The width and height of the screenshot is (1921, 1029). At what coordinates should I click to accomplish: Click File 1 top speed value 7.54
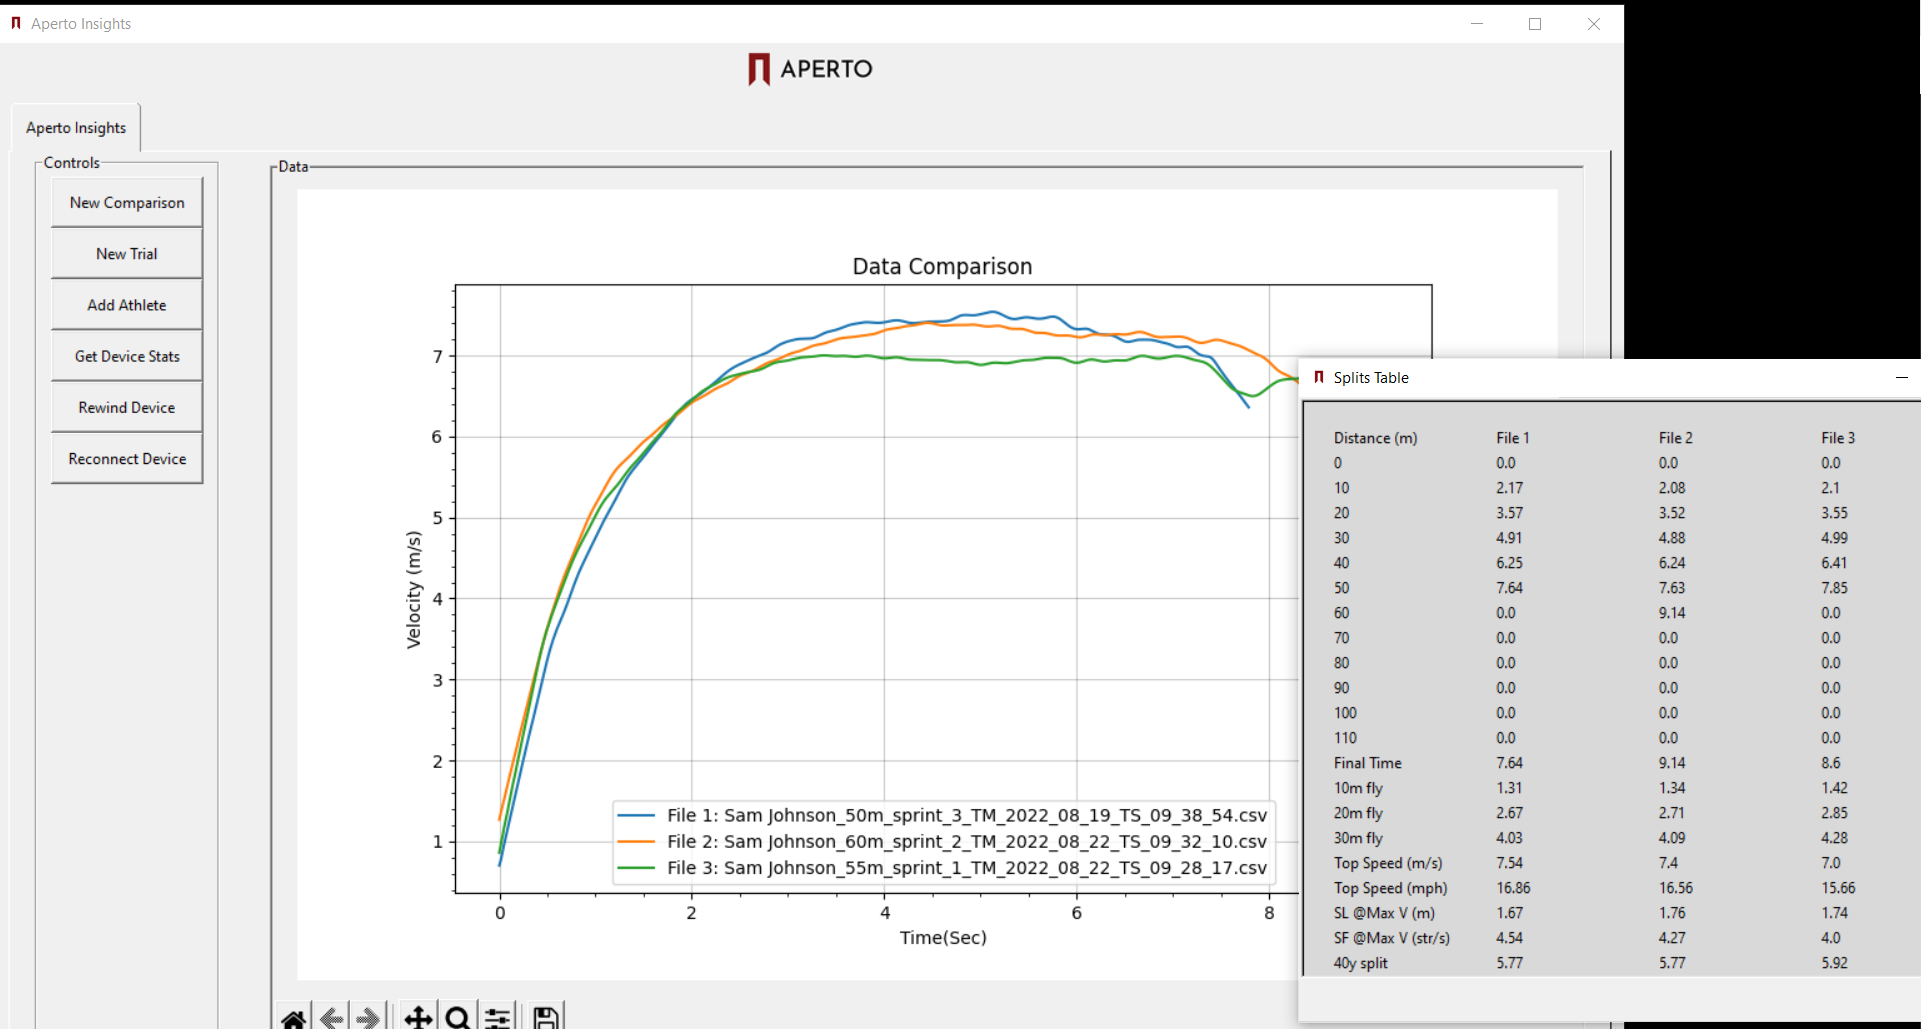click(x=1509, y=863)
